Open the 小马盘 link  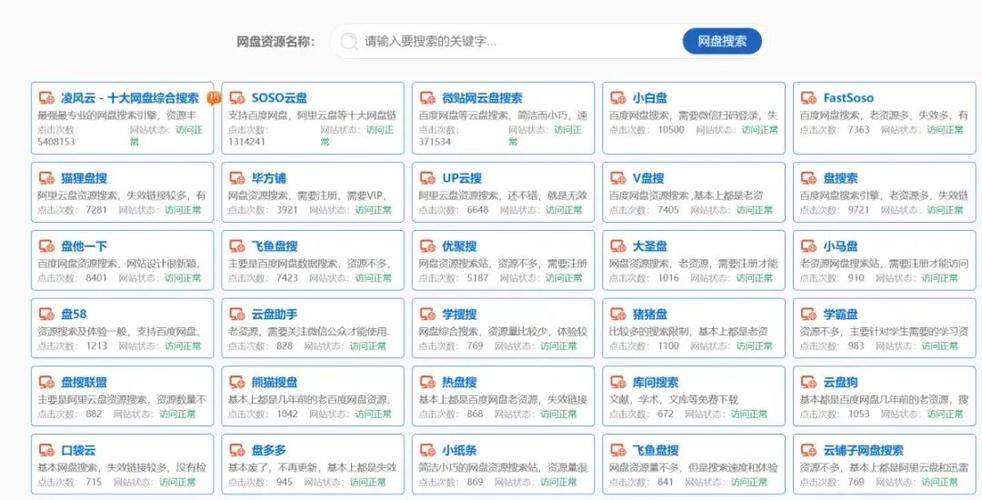click(840, 246)
